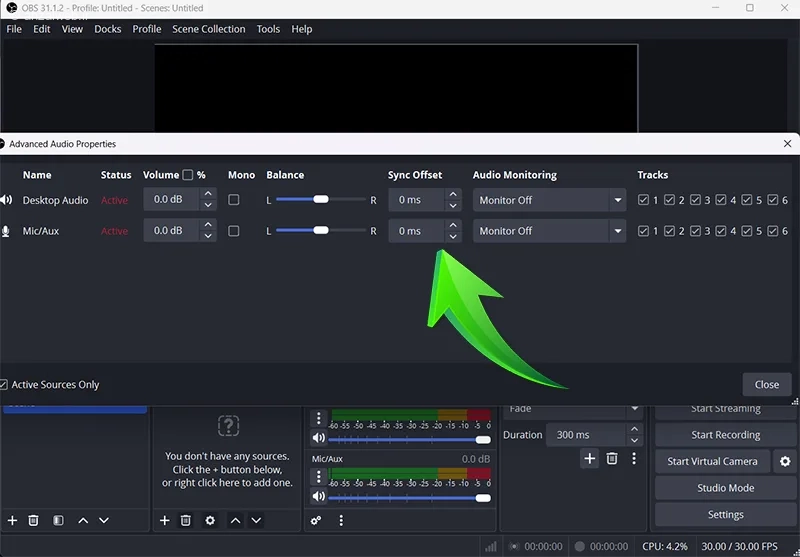Screen dimensions: 800x557
Task: Click the remove transition trash icon
Action: tap(612, 459)
